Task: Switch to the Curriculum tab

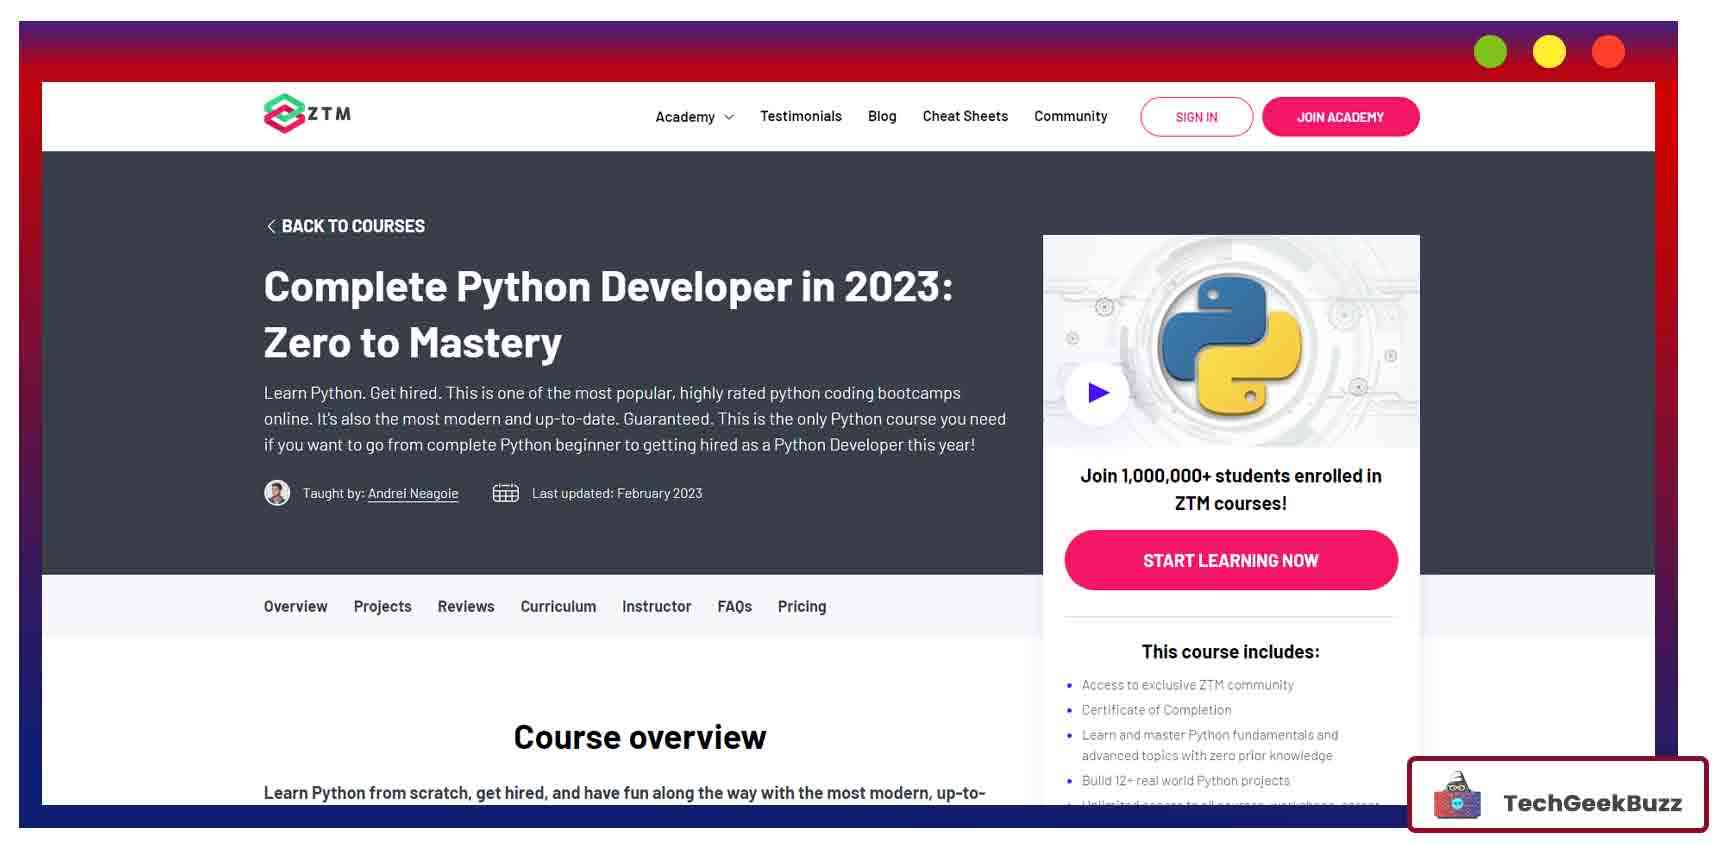Action: (558, 606)
